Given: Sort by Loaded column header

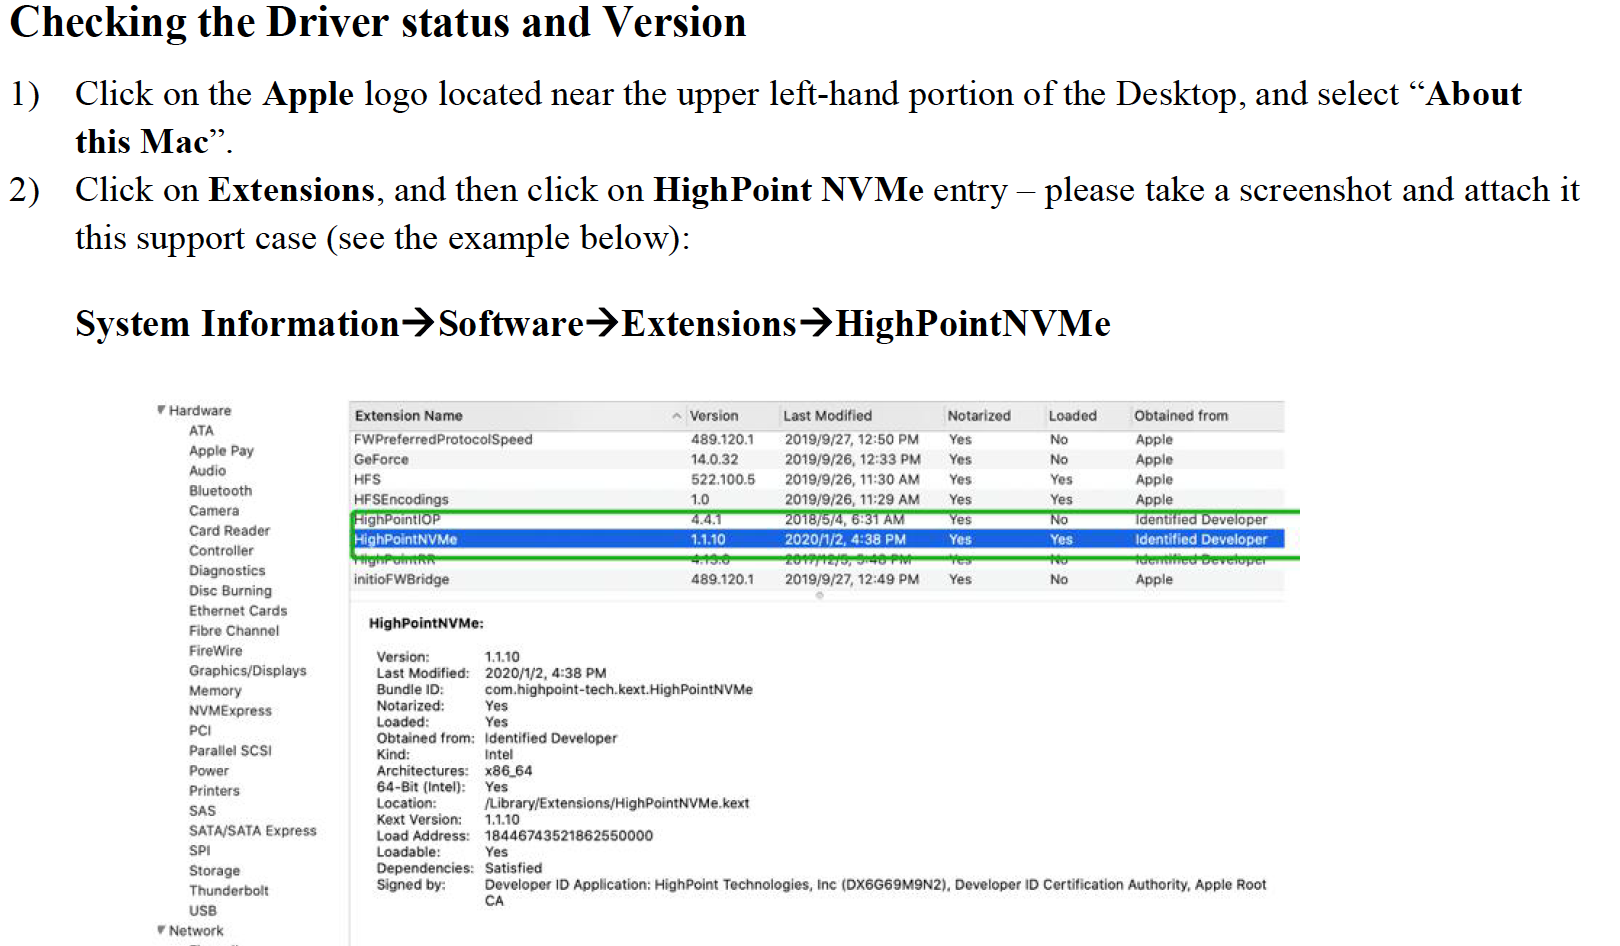Looking at the screenshot, I should pos(1072,415).
